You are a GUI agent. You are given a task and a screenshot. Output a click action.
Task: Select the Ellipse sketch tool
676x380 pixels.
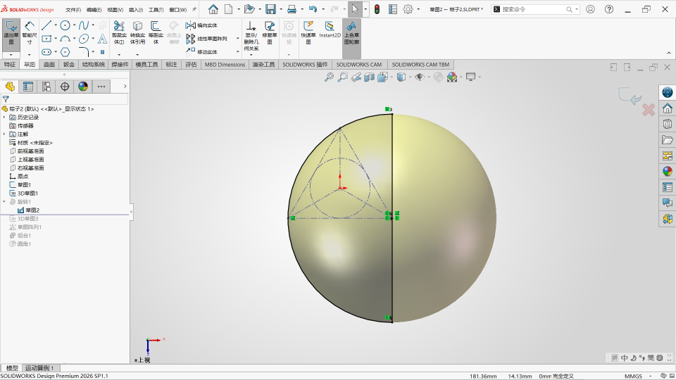[84, 39]
